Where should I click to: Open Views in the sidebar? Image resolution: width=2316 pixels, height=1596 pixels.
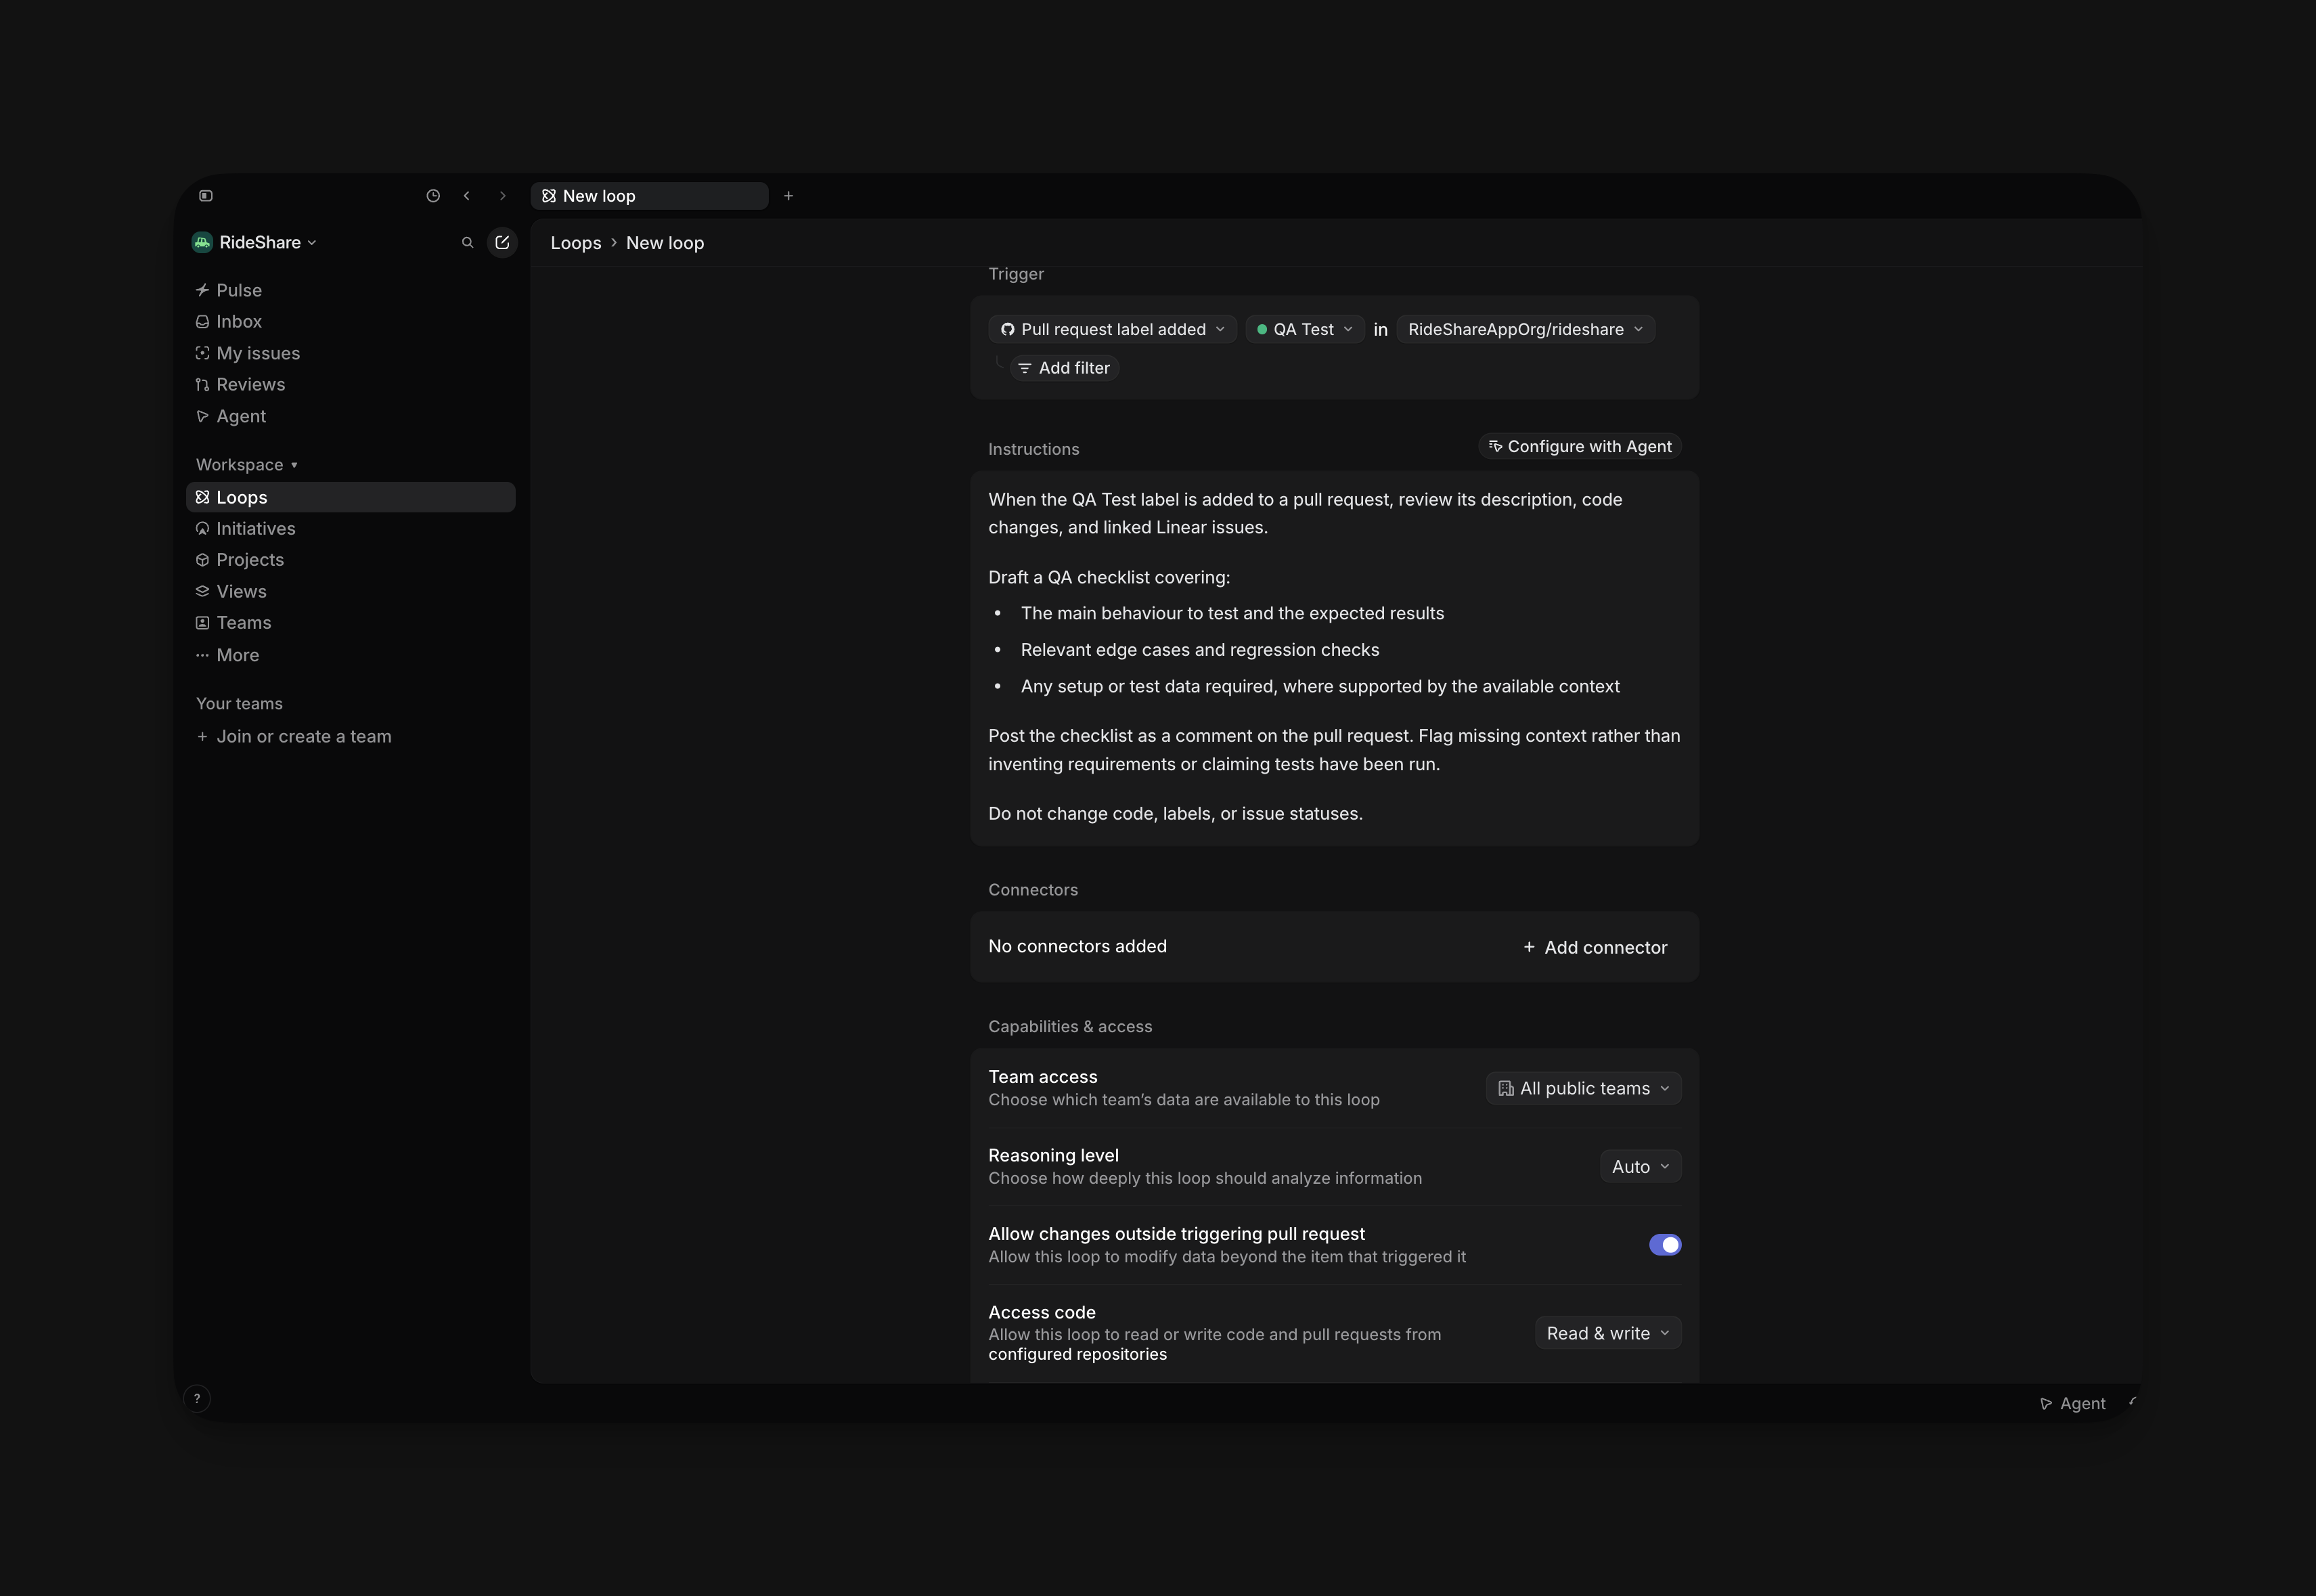click(x=350, y=591)
